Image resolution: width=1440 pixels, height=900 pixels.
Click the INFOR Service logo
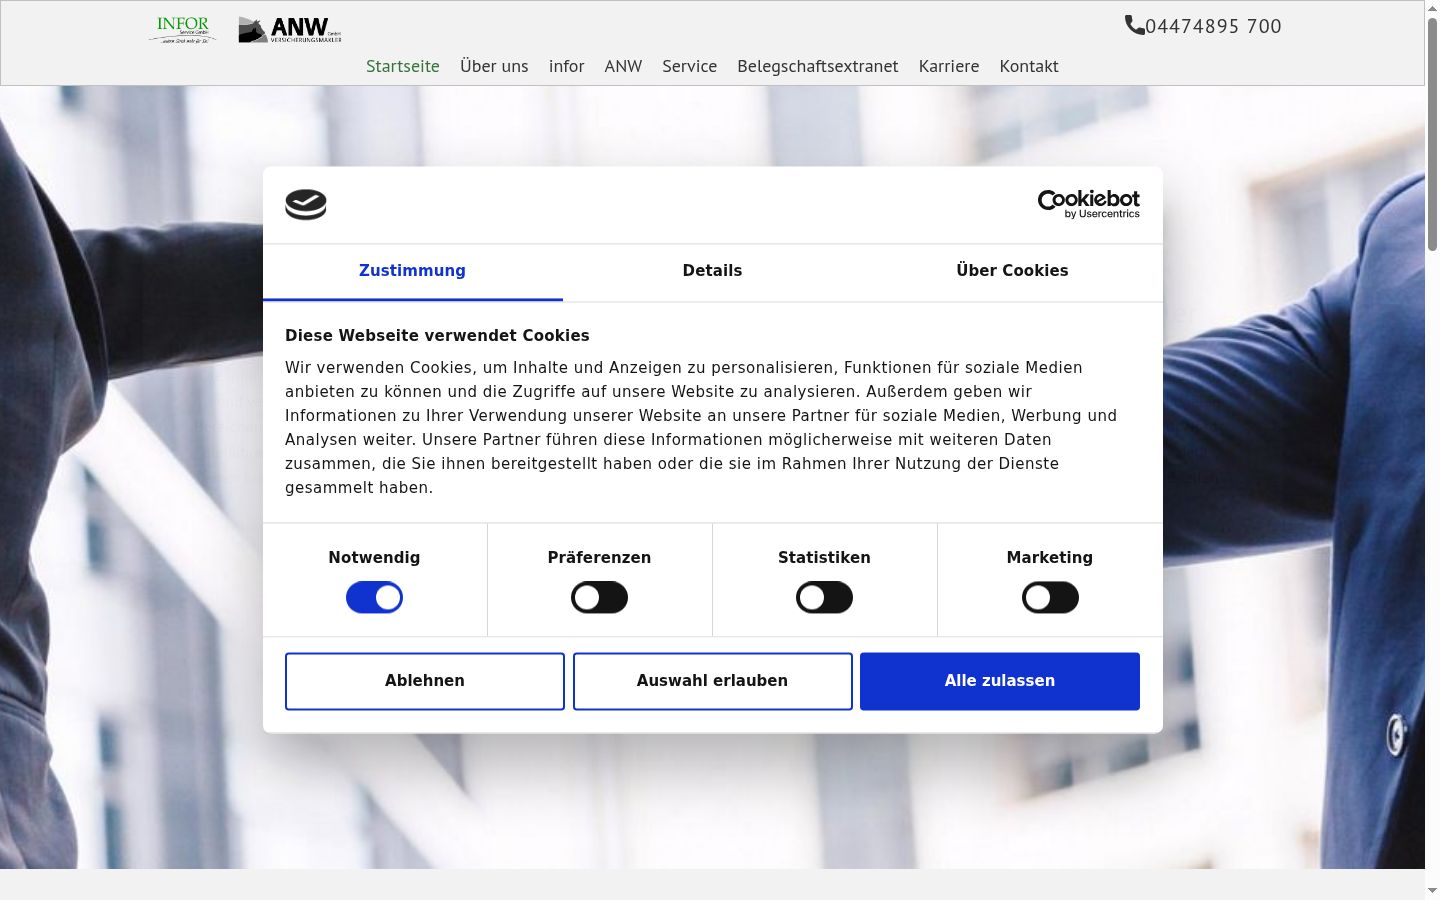tap(182, 30)
